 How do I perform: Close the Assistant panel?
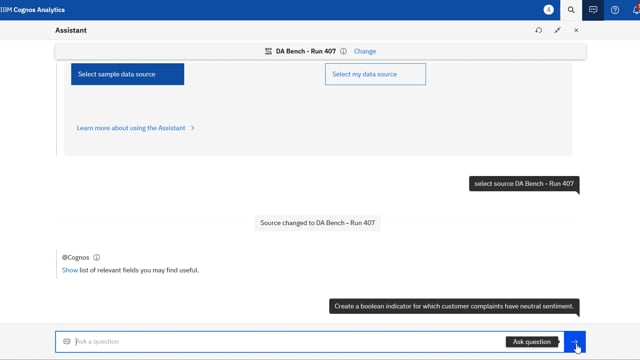point(576,30)
